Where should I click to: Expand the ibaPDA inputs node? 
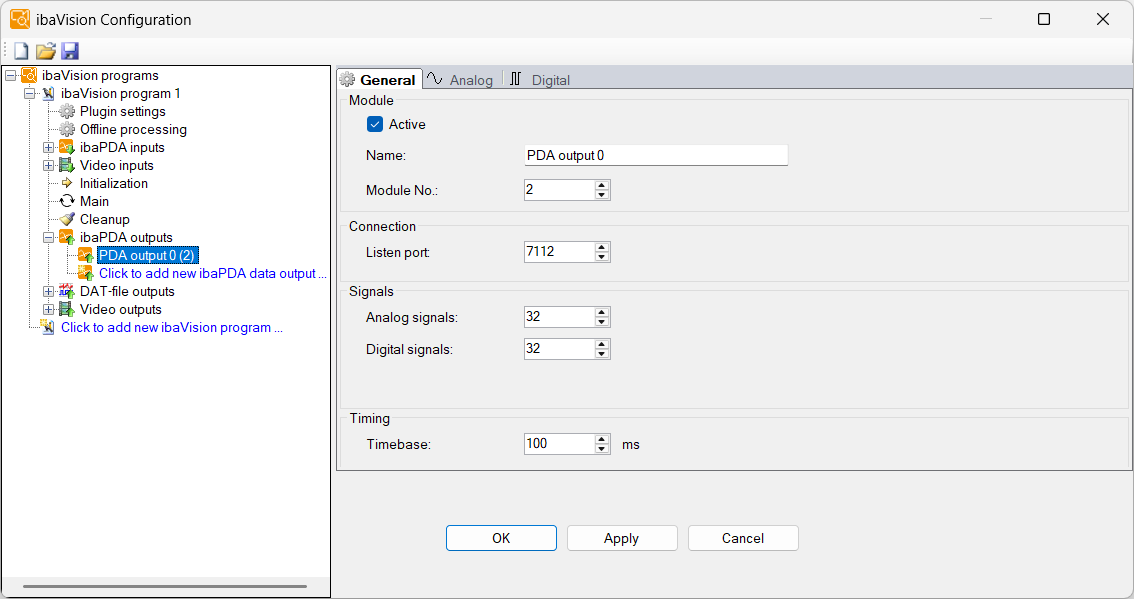point(48,148)
